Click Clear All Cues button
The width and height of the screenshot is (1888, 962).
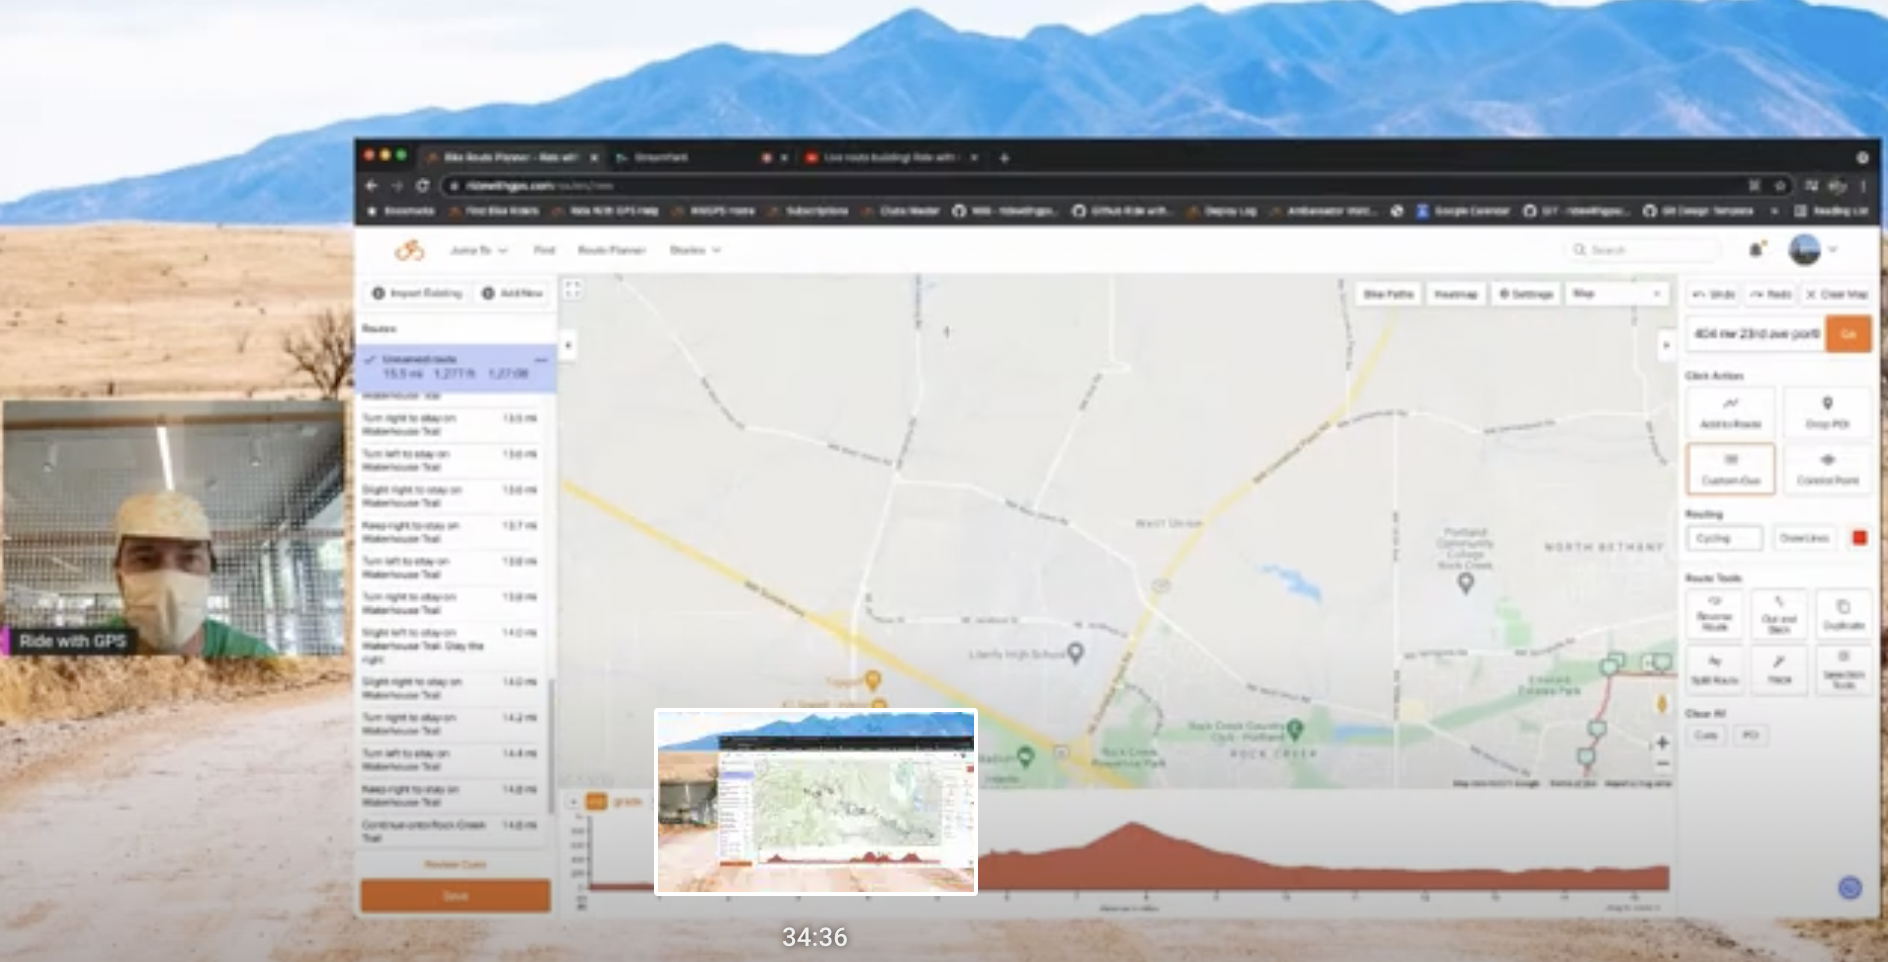point(1705,735)
